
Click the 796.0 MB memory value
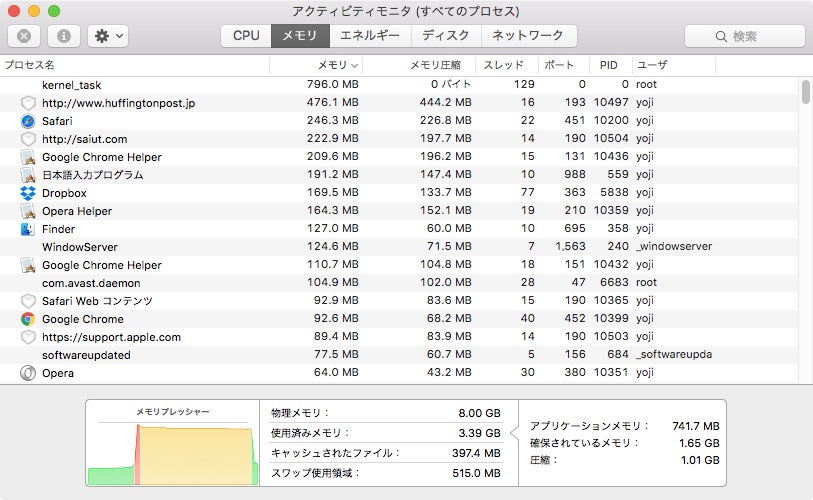point(333,84)
